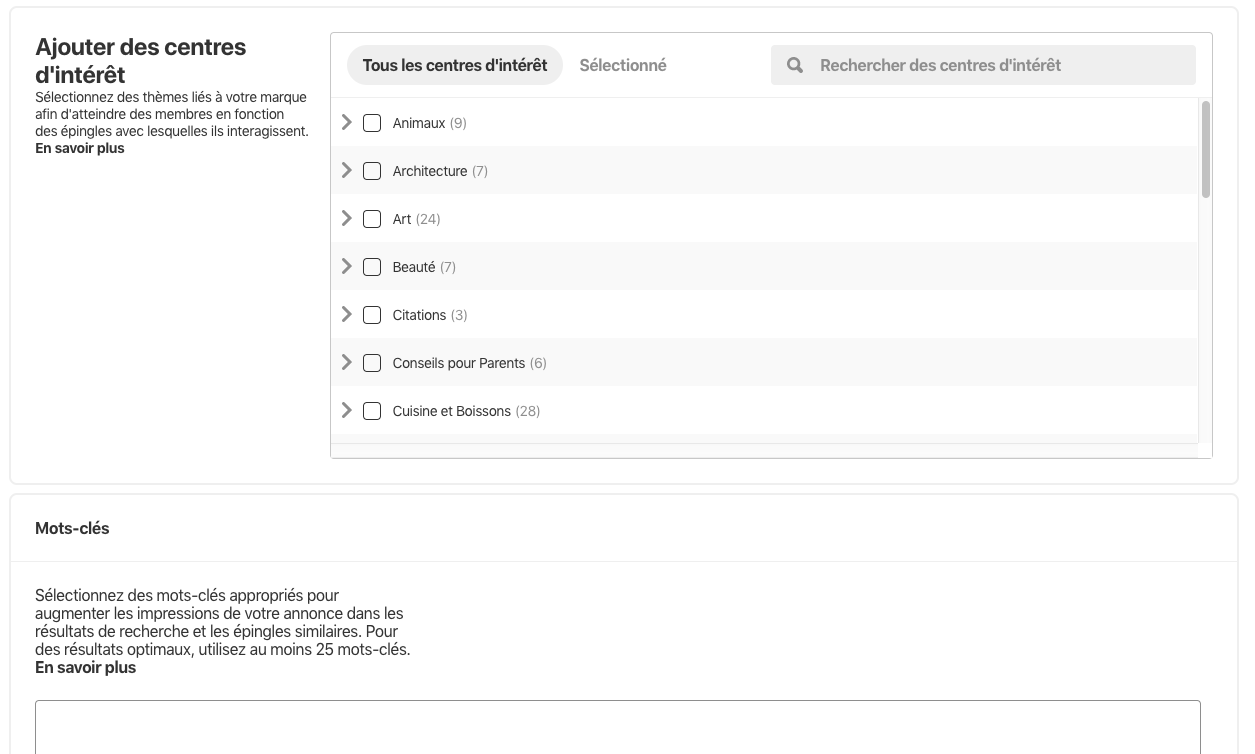Screen dimensions: 1255x754
Task: Expand the Art category chevron
Action: point(347,218)
